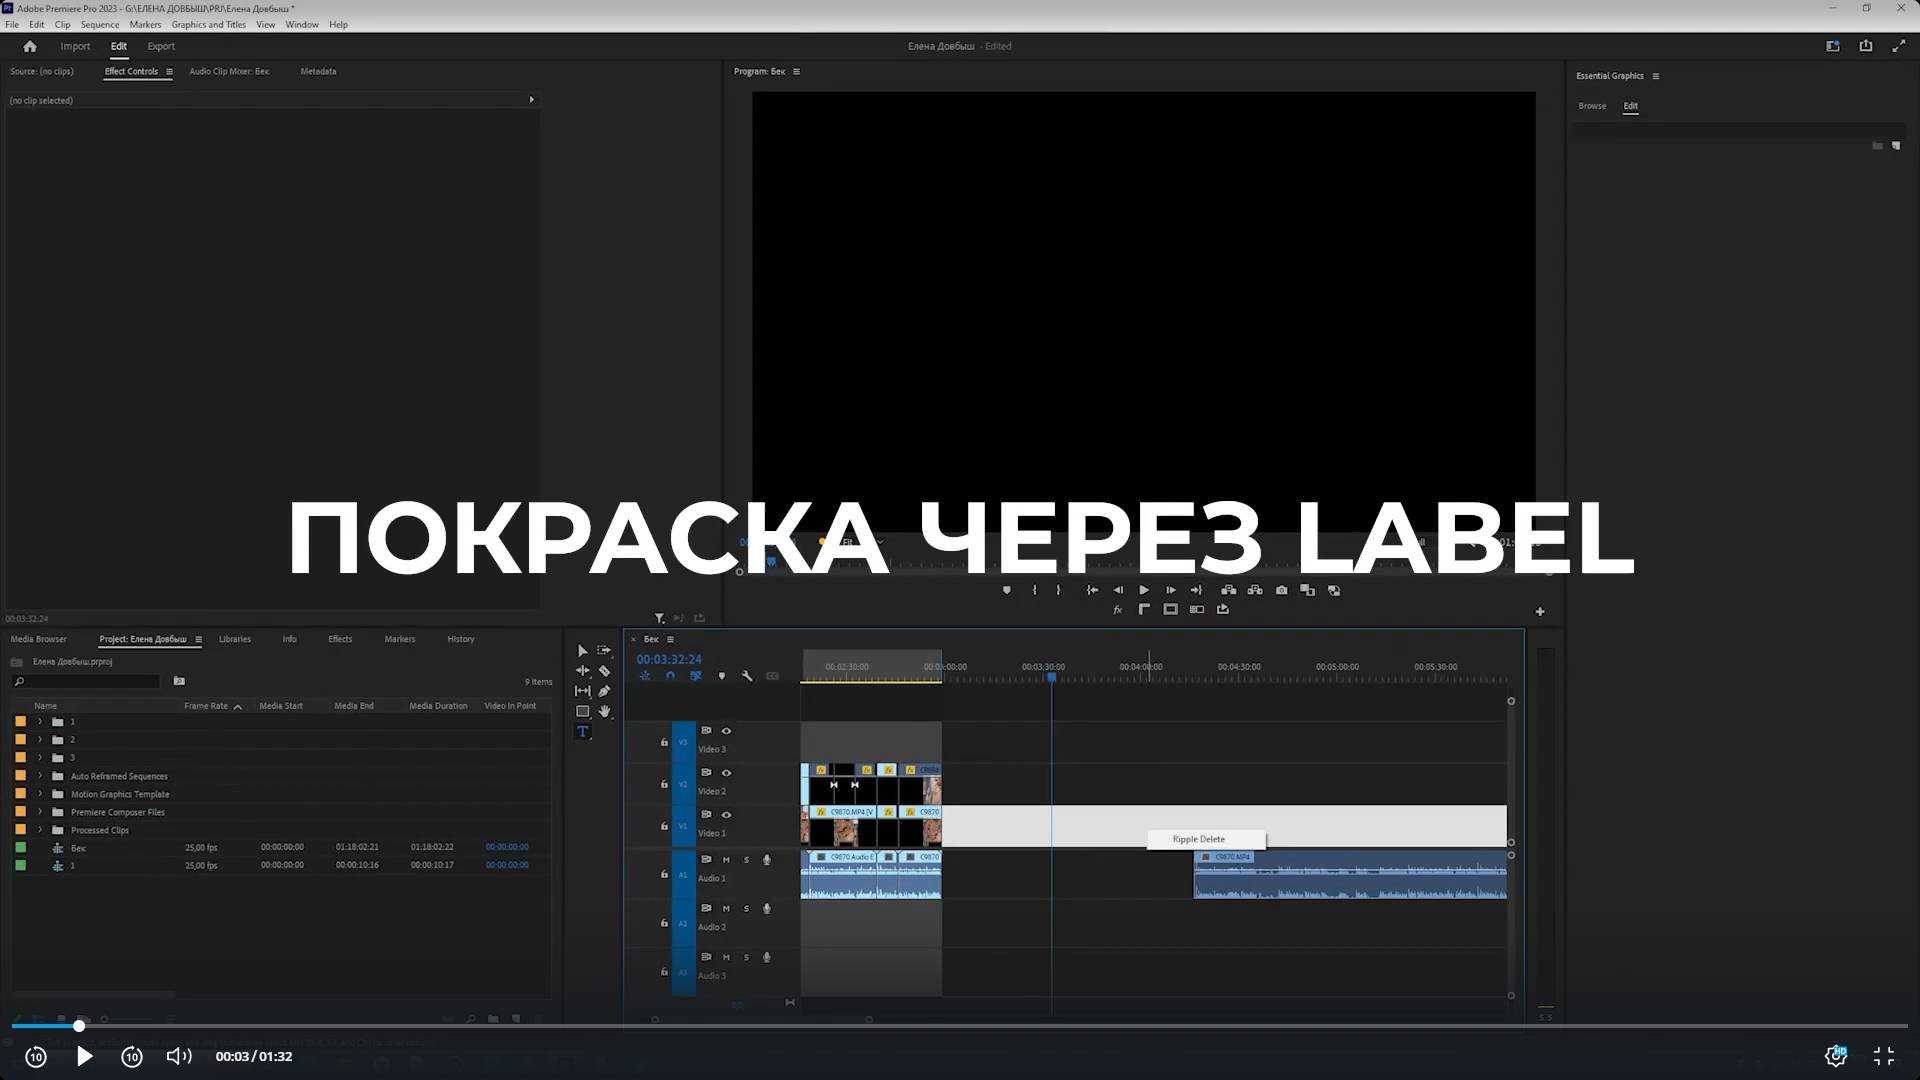Toggle the Video 2 track eye visibility
Screen dimensions: 1920x1080
[727, 773]
